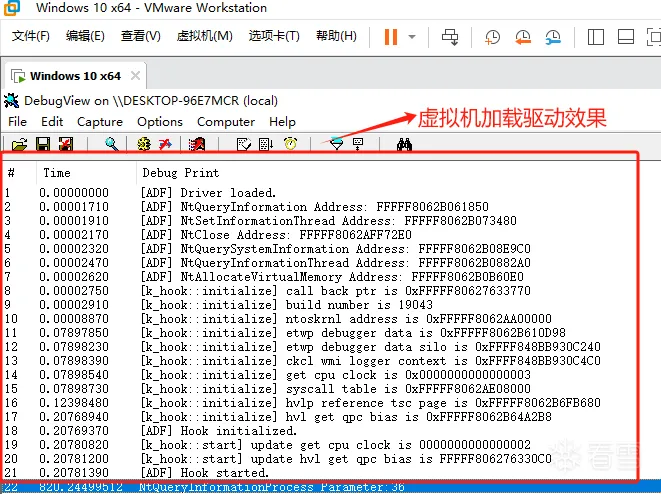Viewport: 661px width, 494px height.
Task: Select the NtSetInformationThread Address log row
Action: (320, 220)
